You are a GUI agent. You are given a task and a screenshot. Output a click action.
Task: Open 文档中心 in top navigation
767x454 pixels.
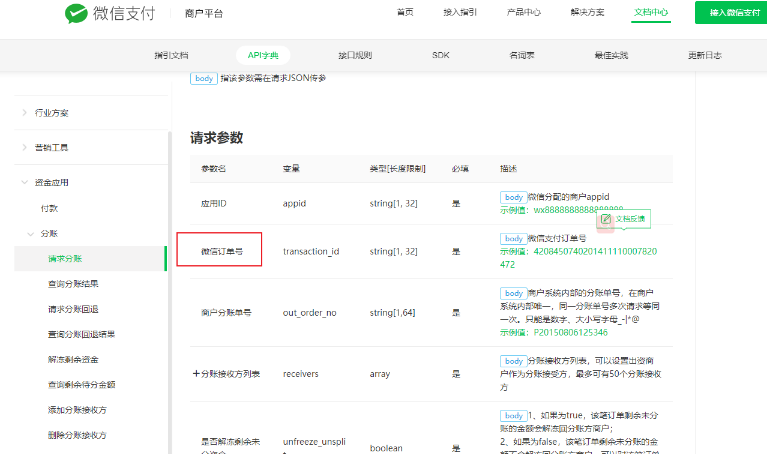click(x=651, y=12)
